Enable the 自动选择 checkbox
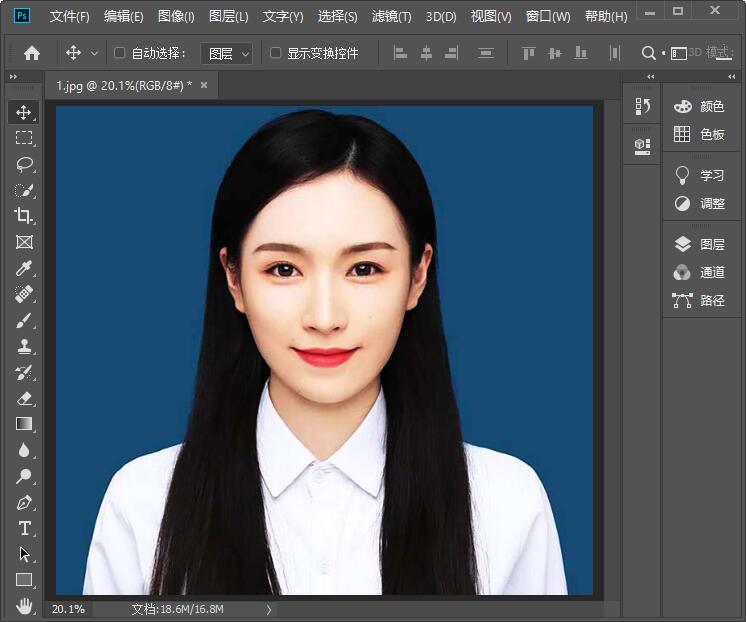746x622 pixels. pyautogui.click(x=120, y=53)
